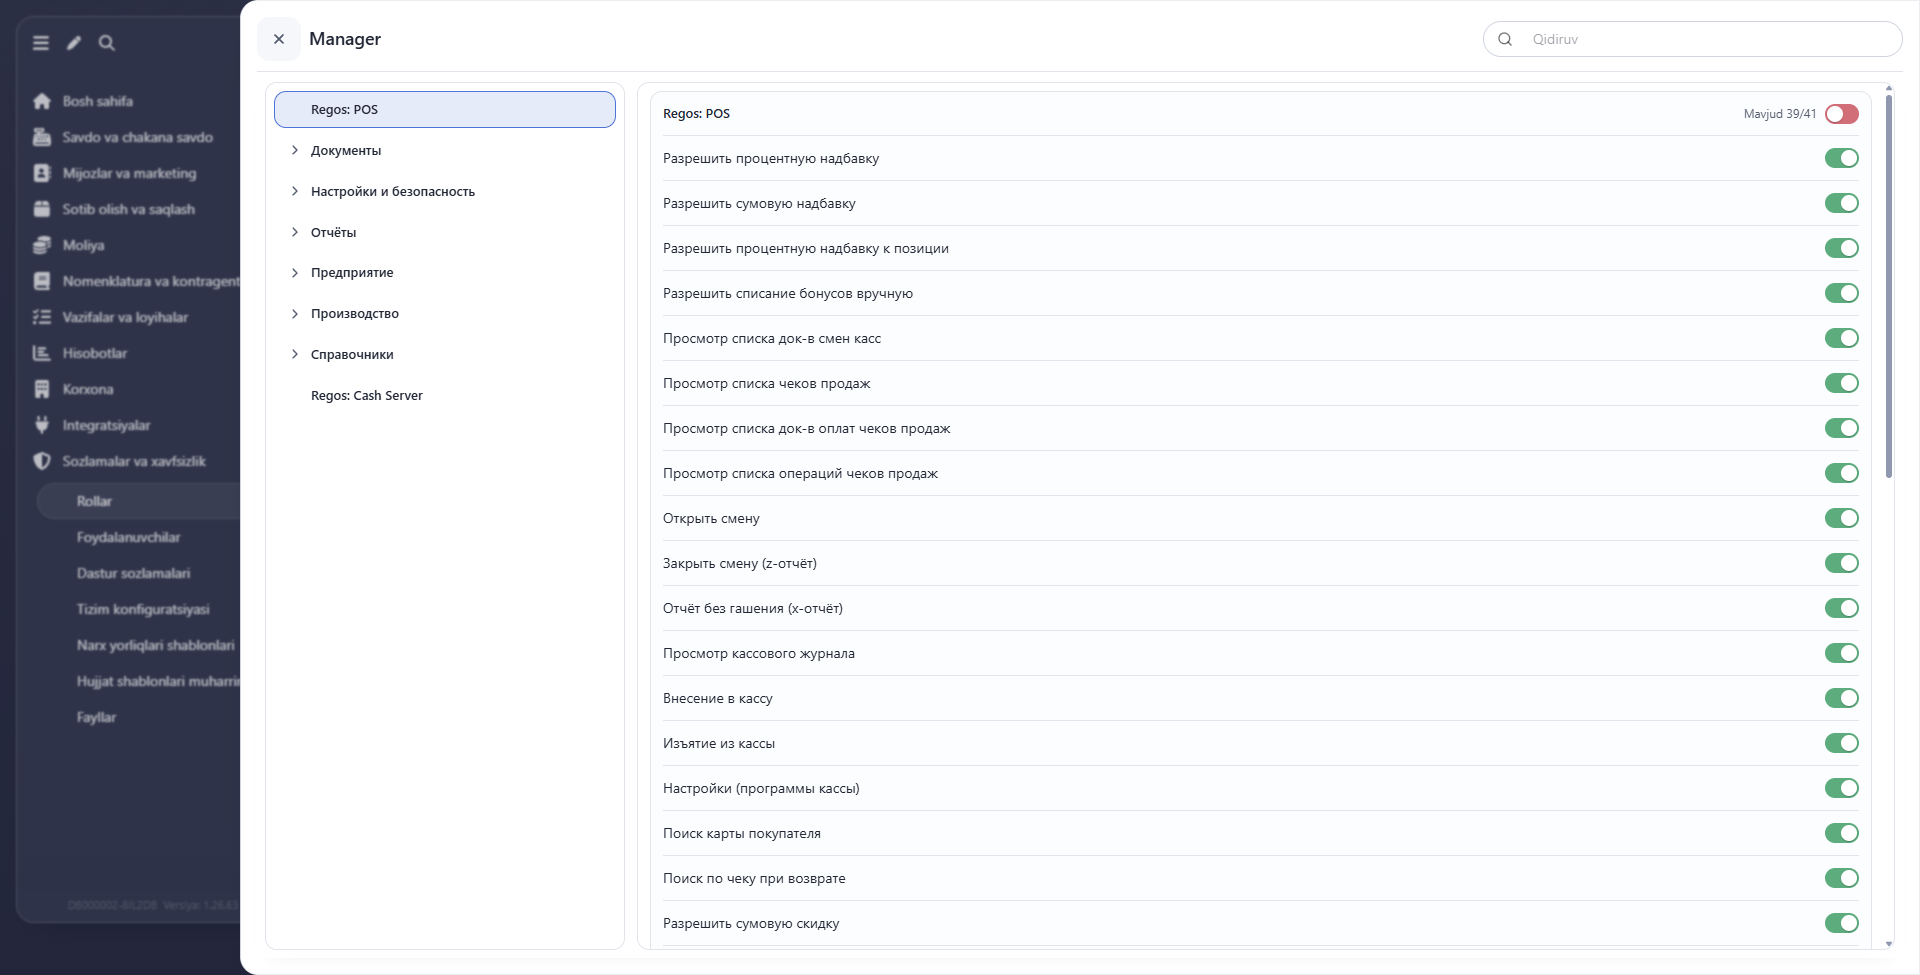
Task: Switch off Закрыть смену (z-отчёт) permission
Action: click(1842, 563)
